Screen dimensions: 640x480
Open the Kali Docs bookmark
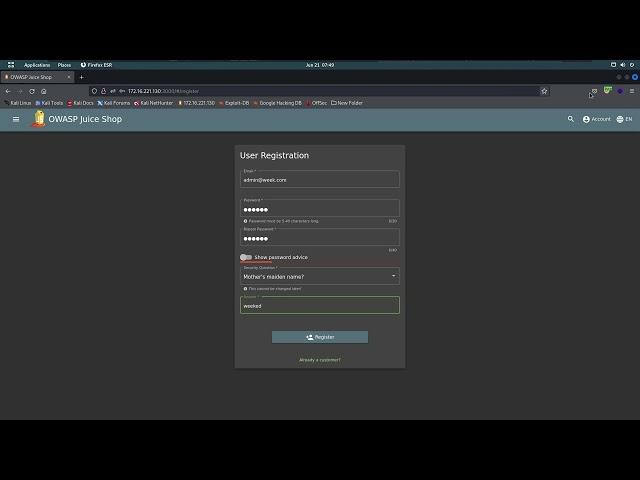coord(80,103)
